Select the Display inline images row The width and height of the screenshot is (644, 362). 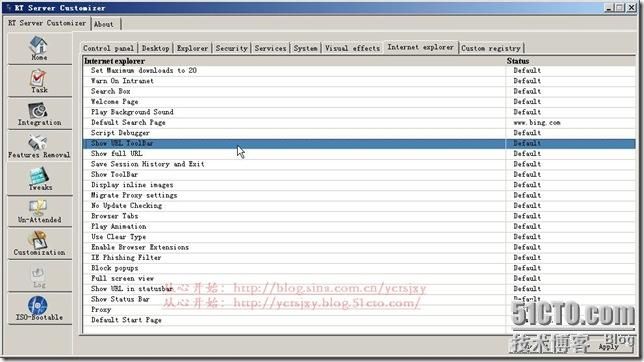click(x=359, y=185)
